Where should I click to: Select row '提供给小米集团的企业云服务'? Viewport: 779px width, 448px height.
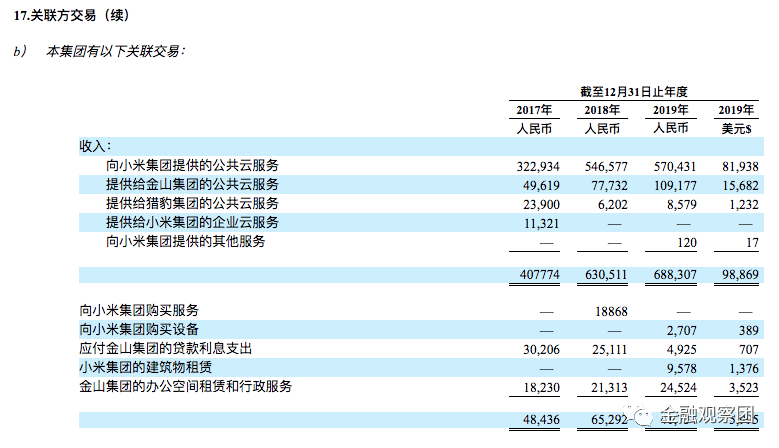tap(192, 222)
